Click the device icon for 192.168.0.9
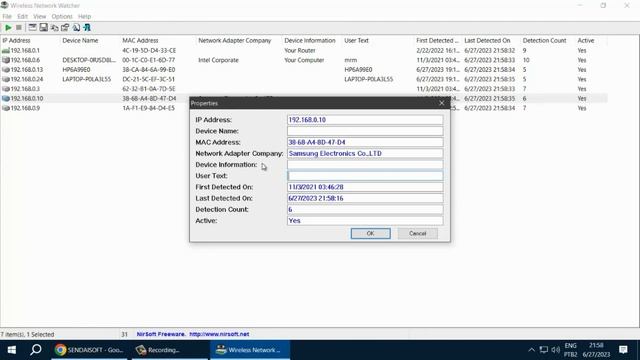This screenshot has width=640, height=360. pos(6,108)
